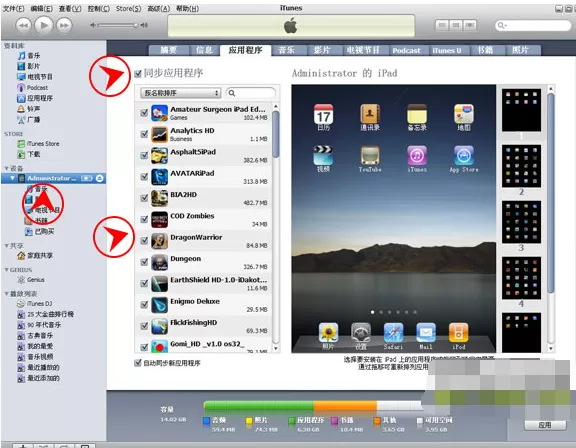Open 家庭共享 in sidebar
Viewport: 576px width, 448px height.
35,255
